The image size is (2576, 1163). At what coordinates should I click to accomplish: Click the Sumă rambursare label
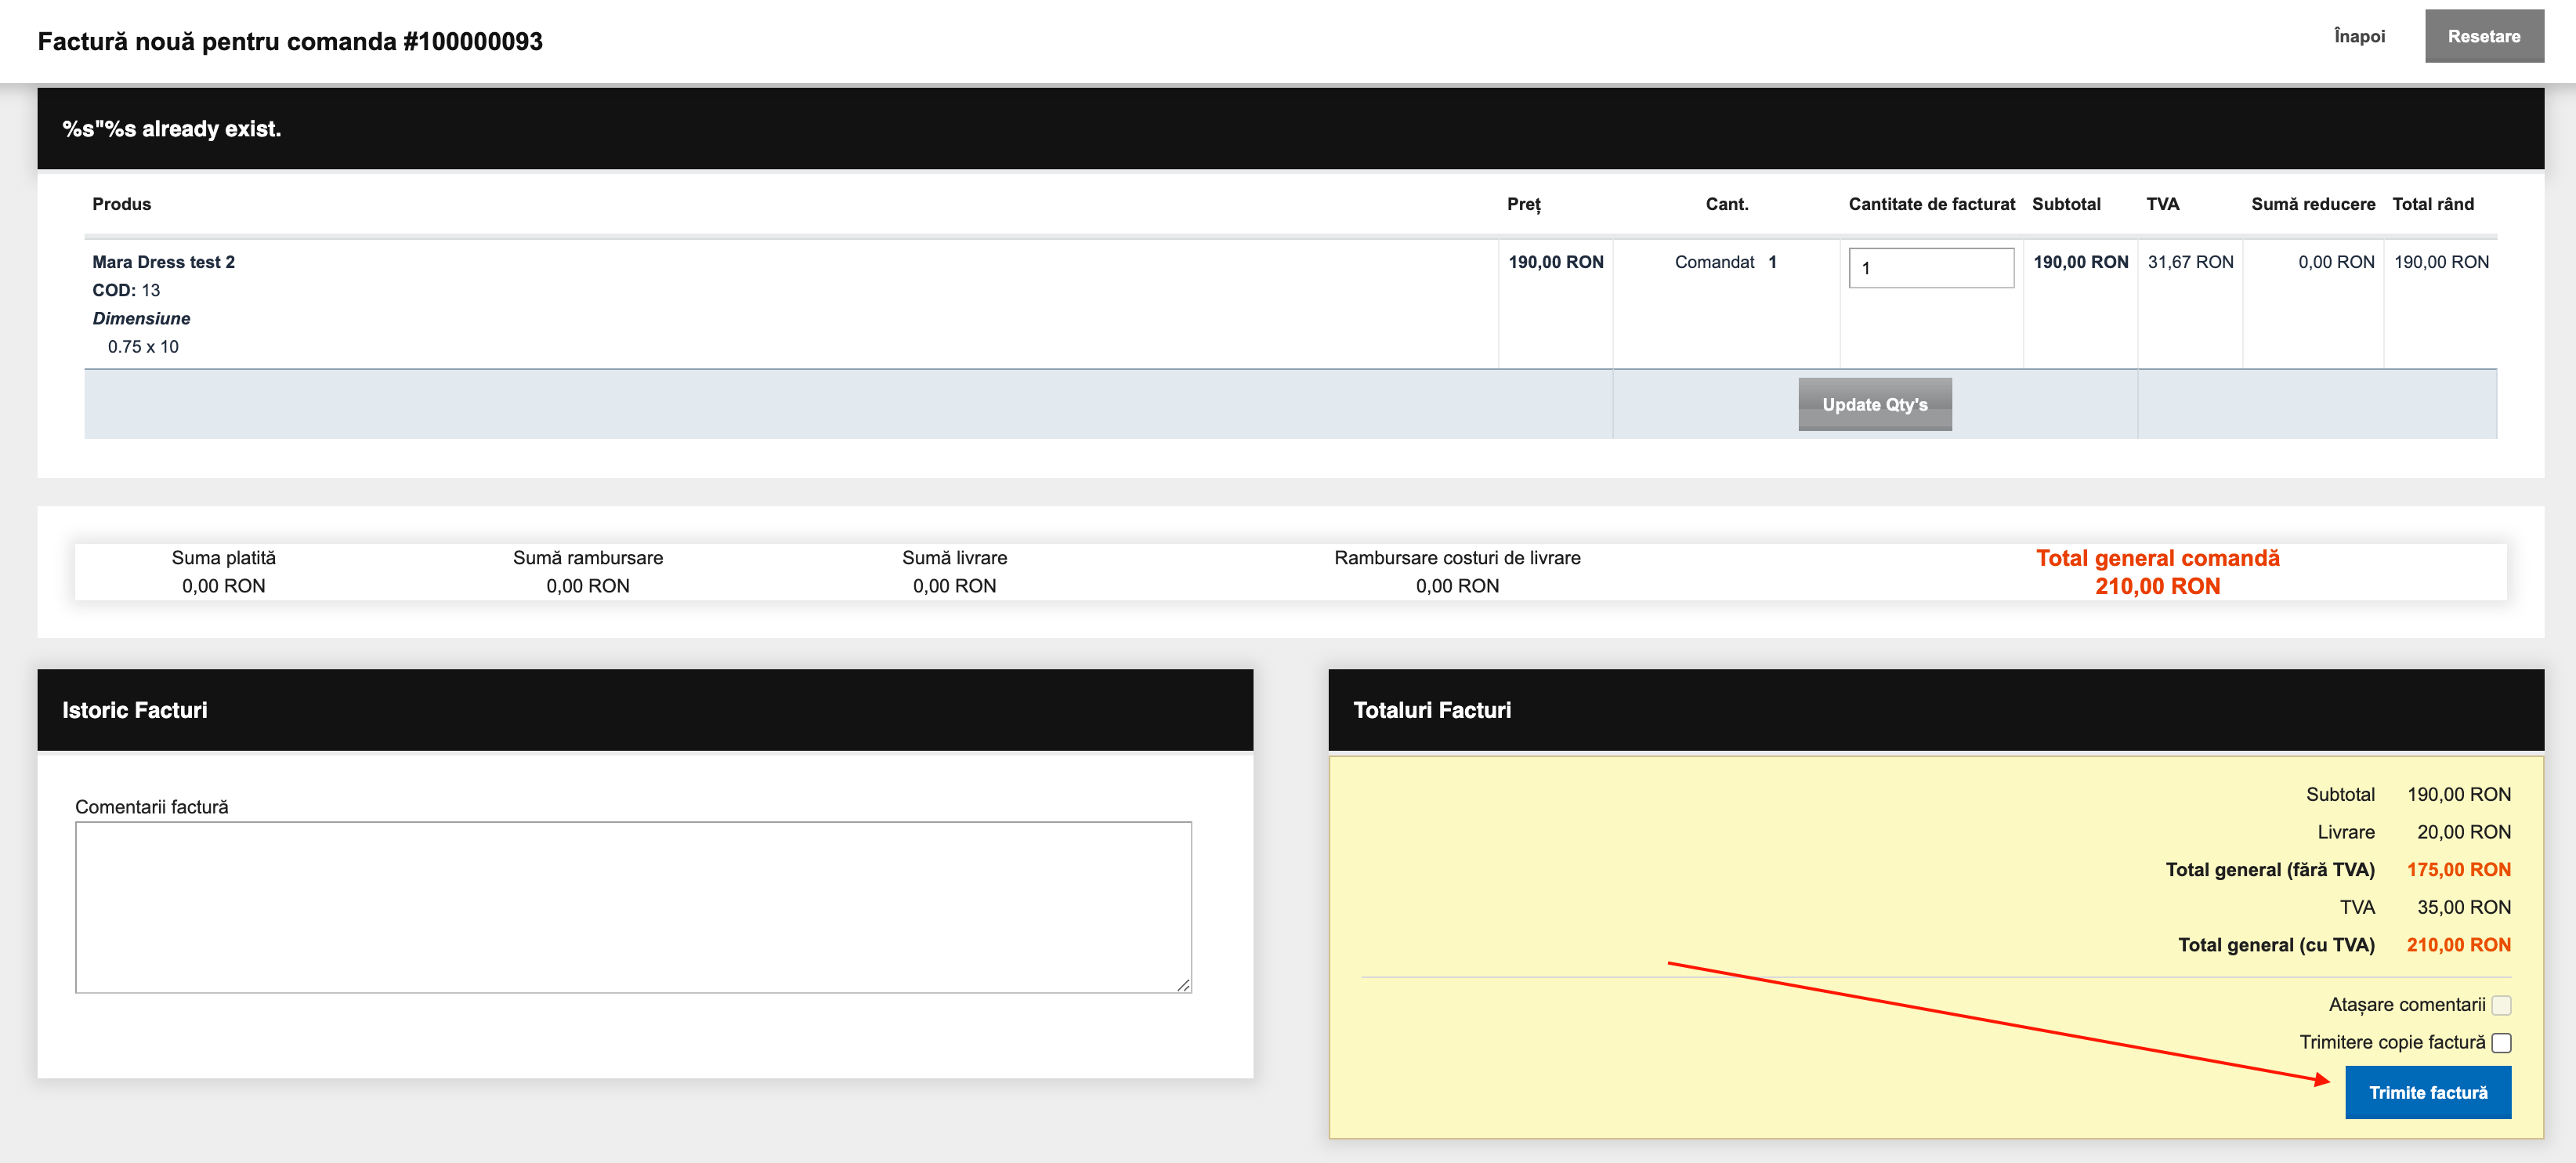[x=587, y=558]
